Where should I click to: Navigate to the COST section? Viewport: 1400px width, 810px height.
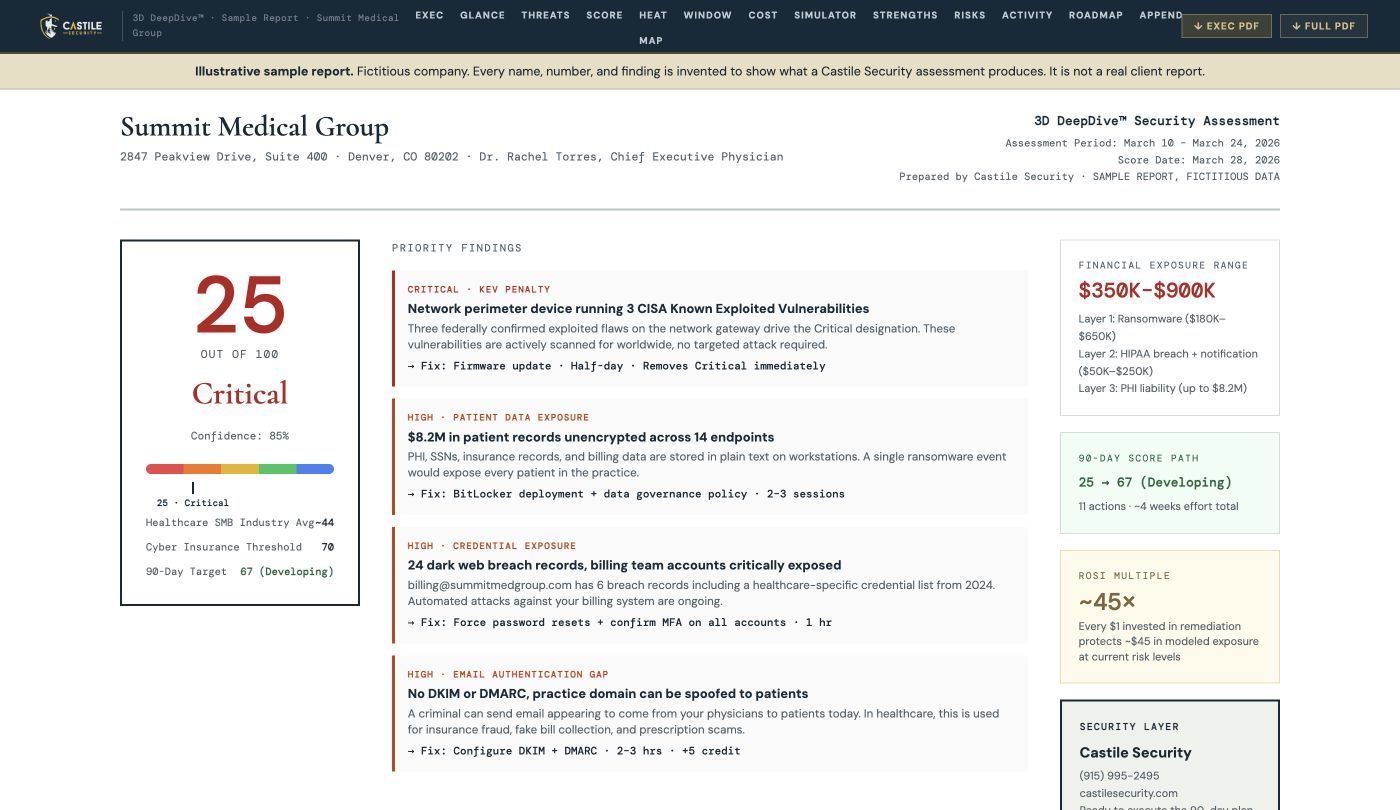763,15
